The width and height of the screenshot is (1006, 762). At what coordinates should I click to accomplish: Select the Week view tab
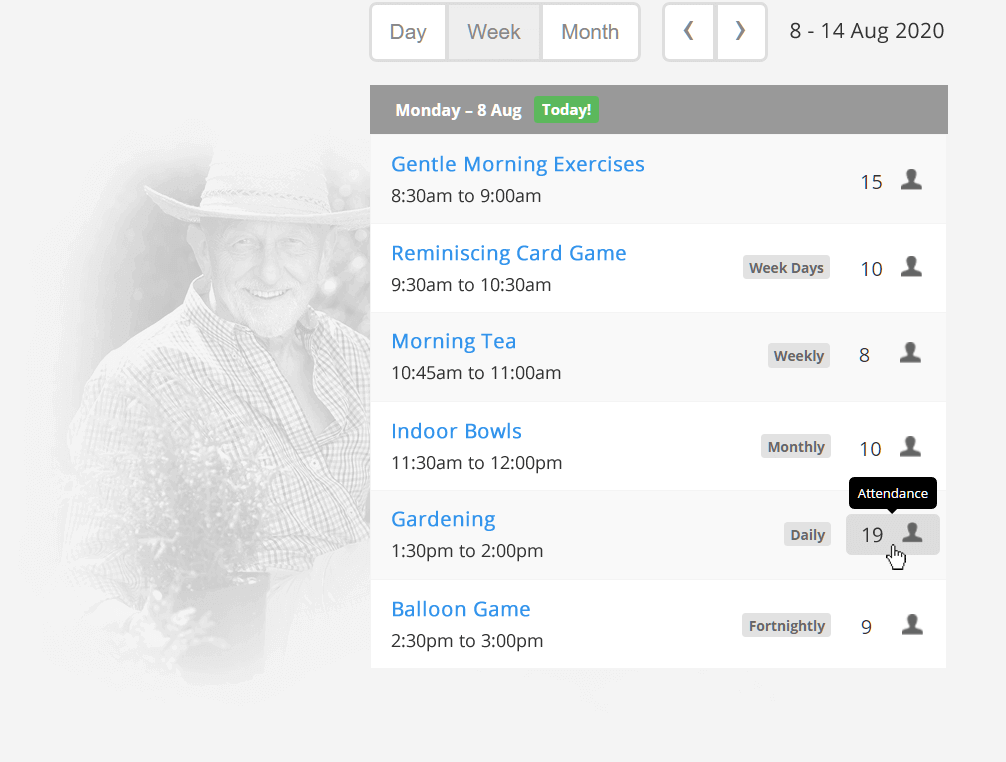pyautogui.click(x=494, y=32)
